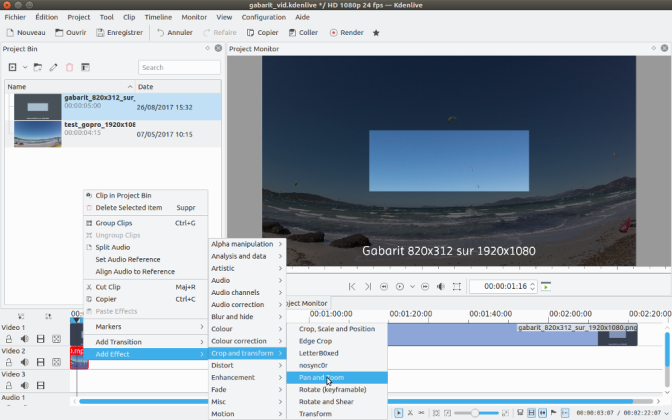This screenshot has width=672, height=420.
Task: Hide video on the Video 3 track
Action: pyautogui.click(x=41, y=385)
